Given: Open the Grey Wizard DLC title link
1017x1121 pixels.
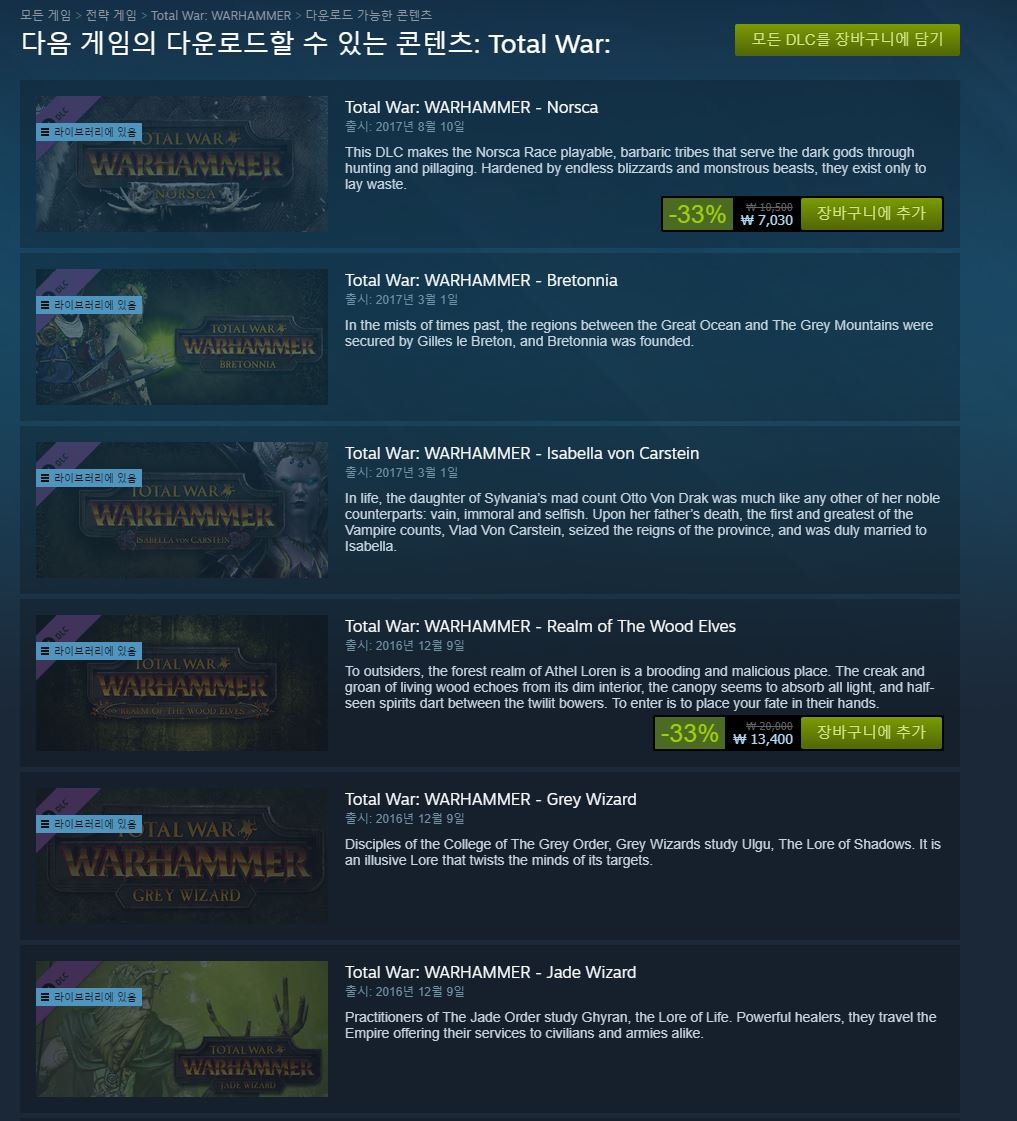Looking at the screenshot, I should pyautogui.click(x=490, y=799).
